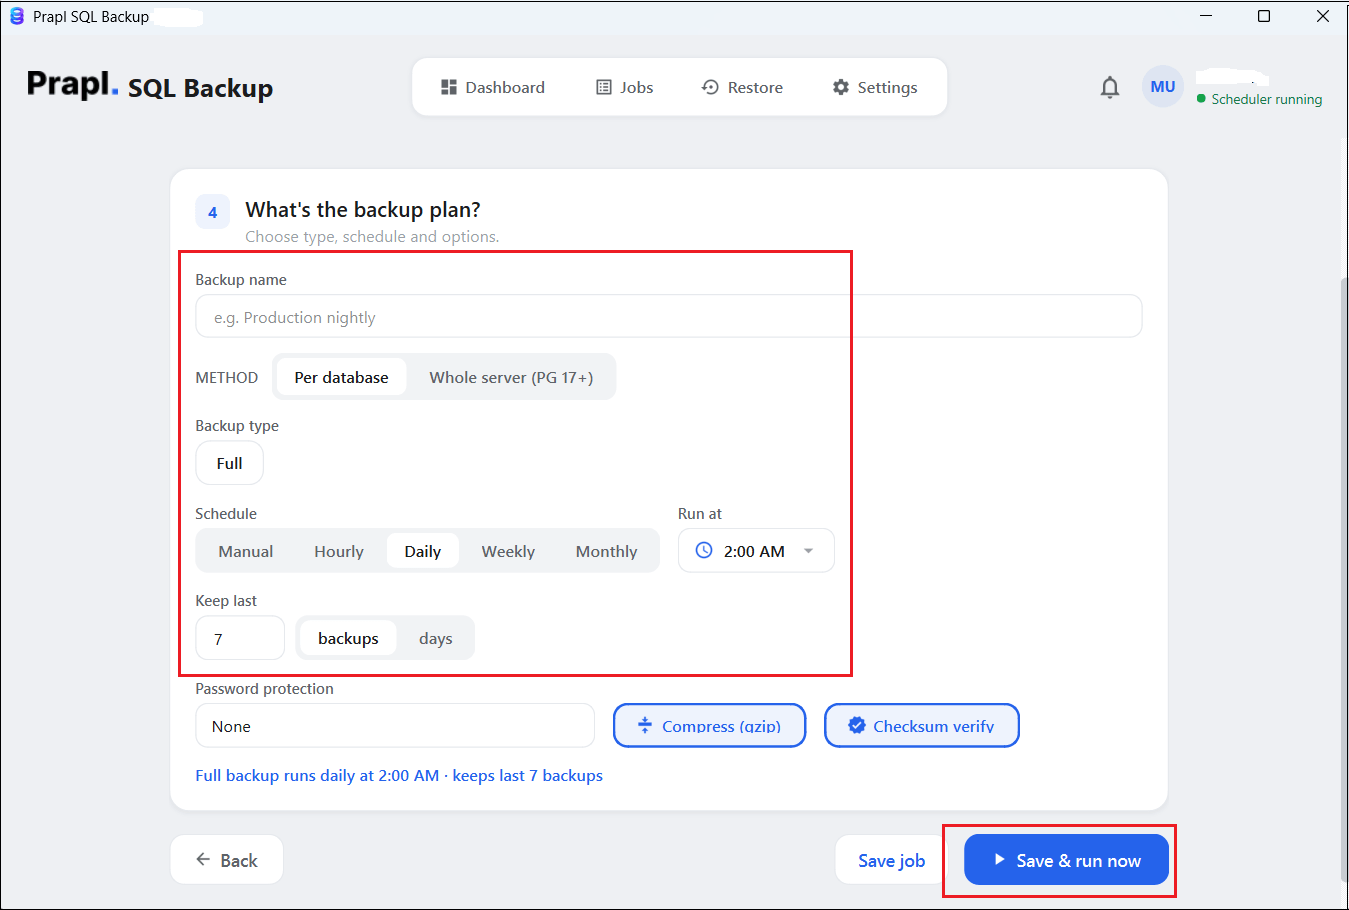
Task: Click the Save job button
Action: pos(891,860)
